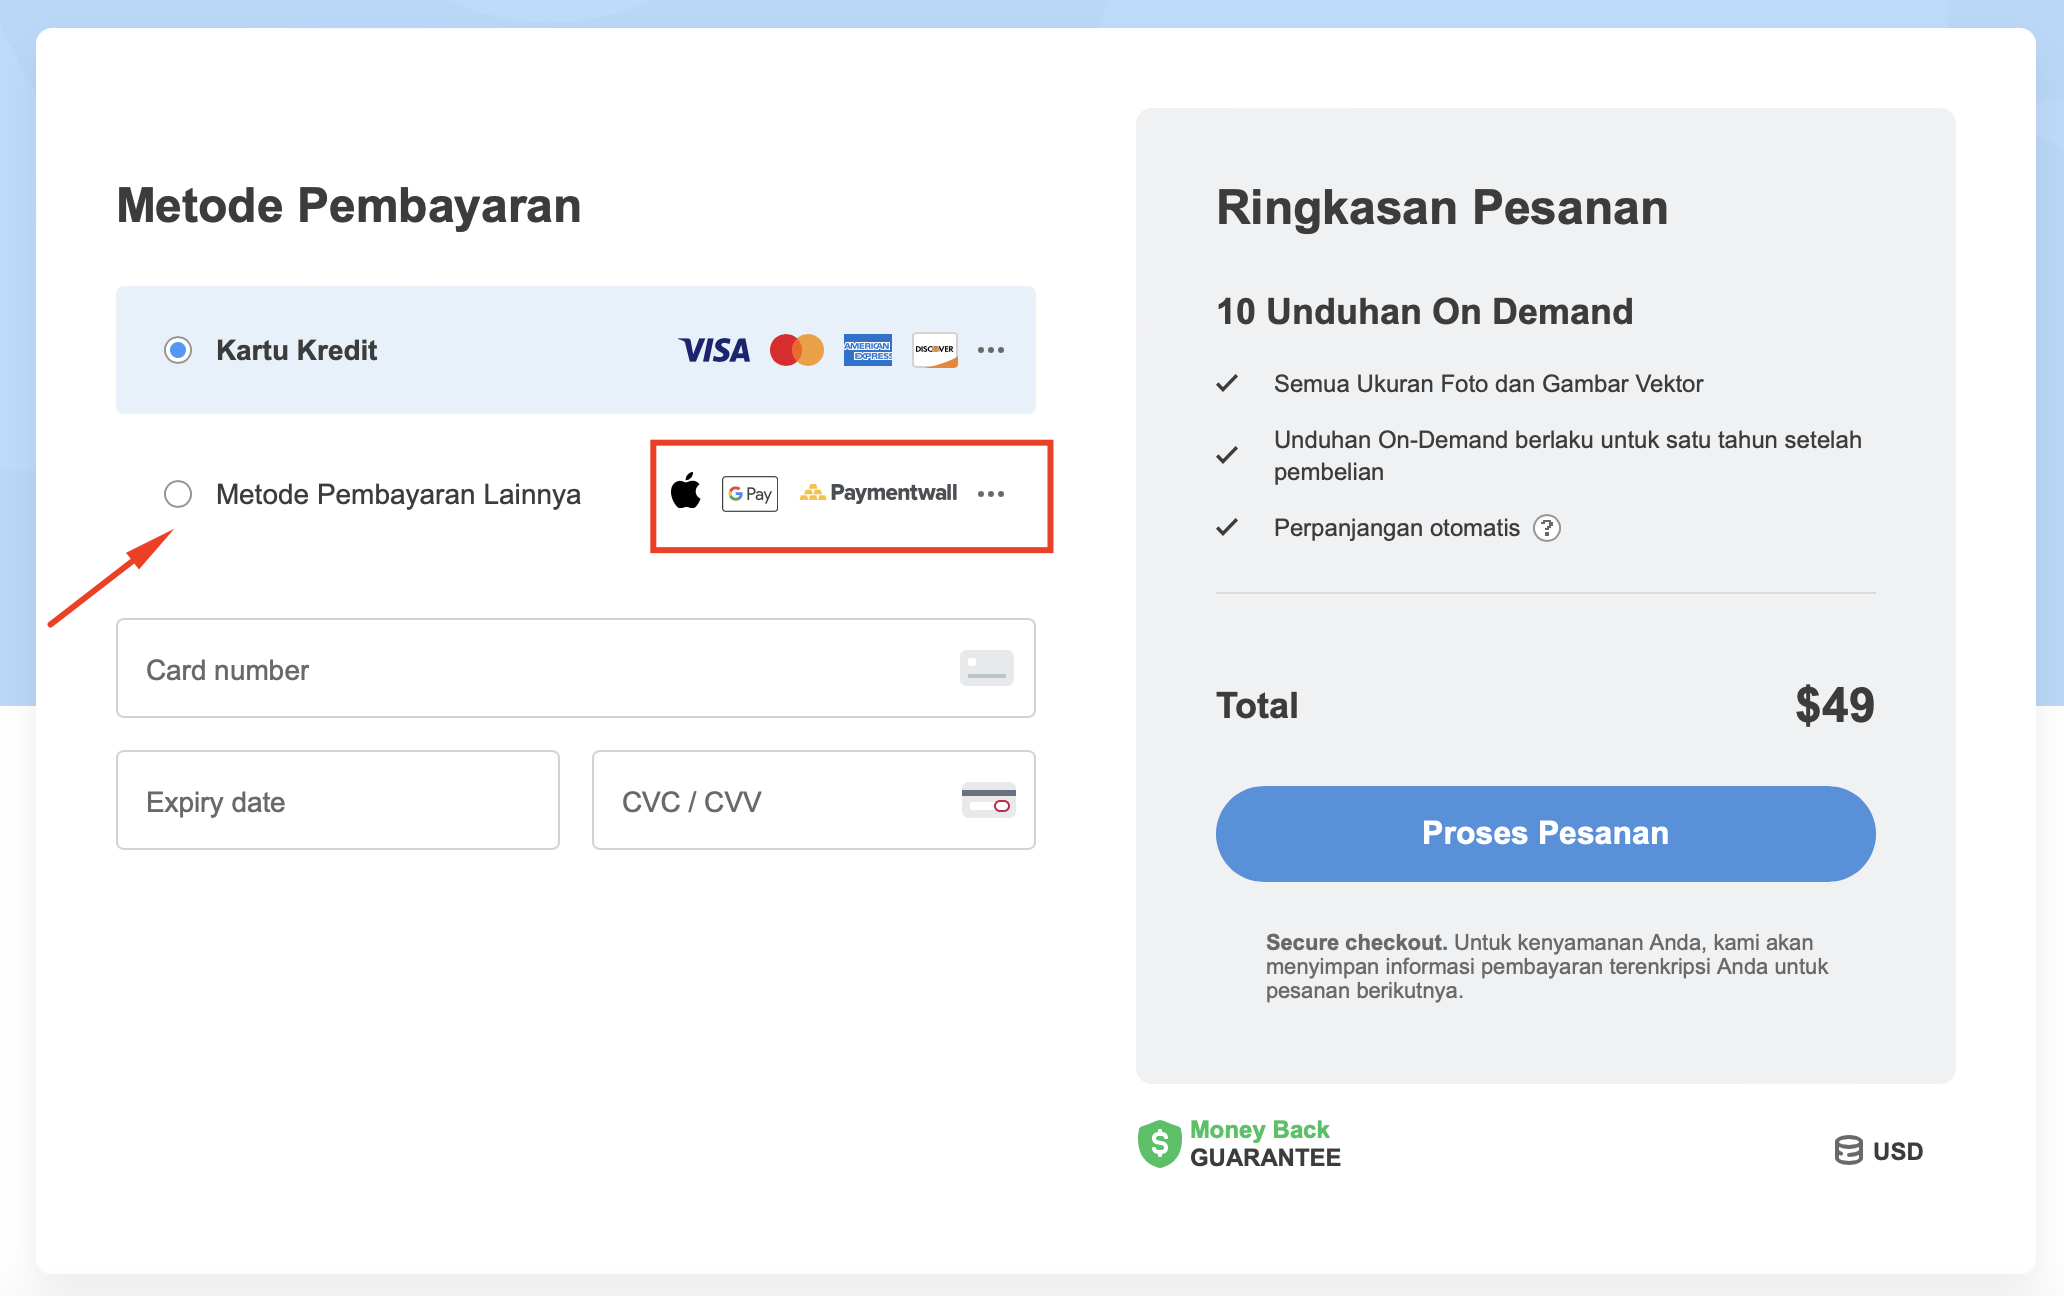Click the Discover card icon

(x=933, y=350)
